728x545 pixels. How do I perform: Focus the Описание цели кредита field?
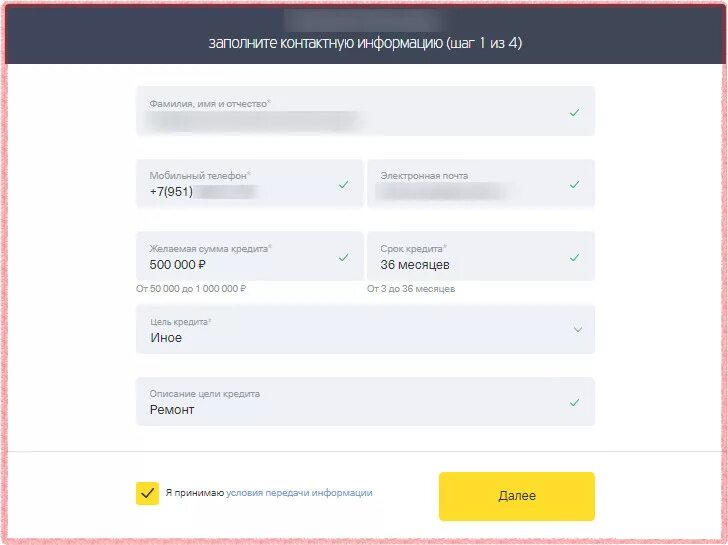point(365,402)
